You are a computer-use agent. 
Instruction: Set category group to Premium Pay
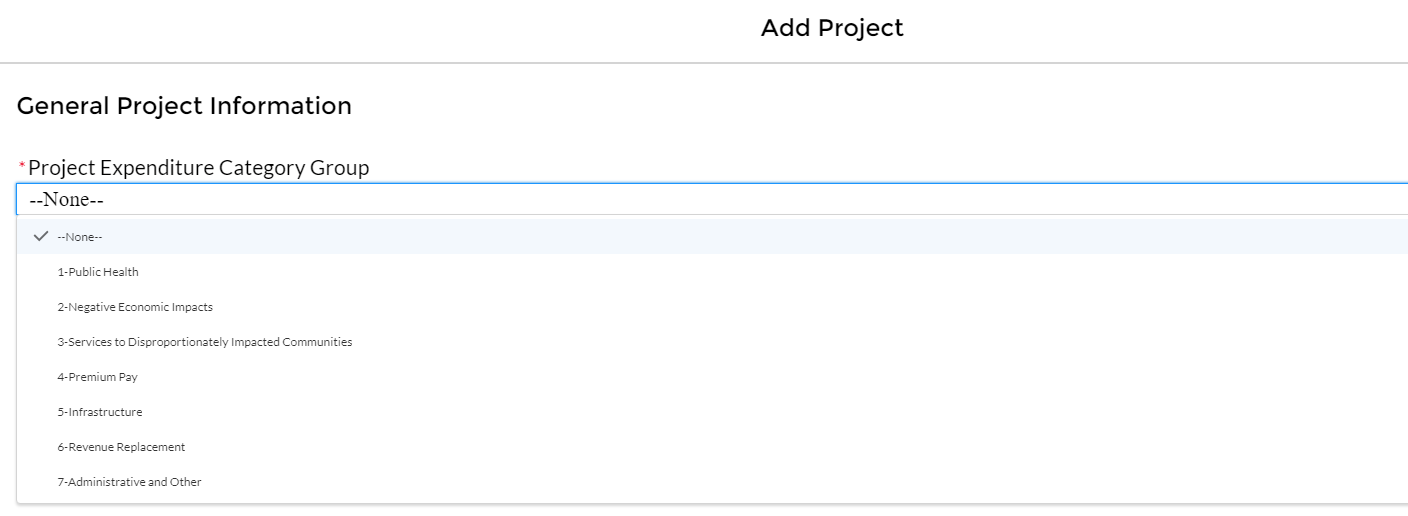coord(97,377)
